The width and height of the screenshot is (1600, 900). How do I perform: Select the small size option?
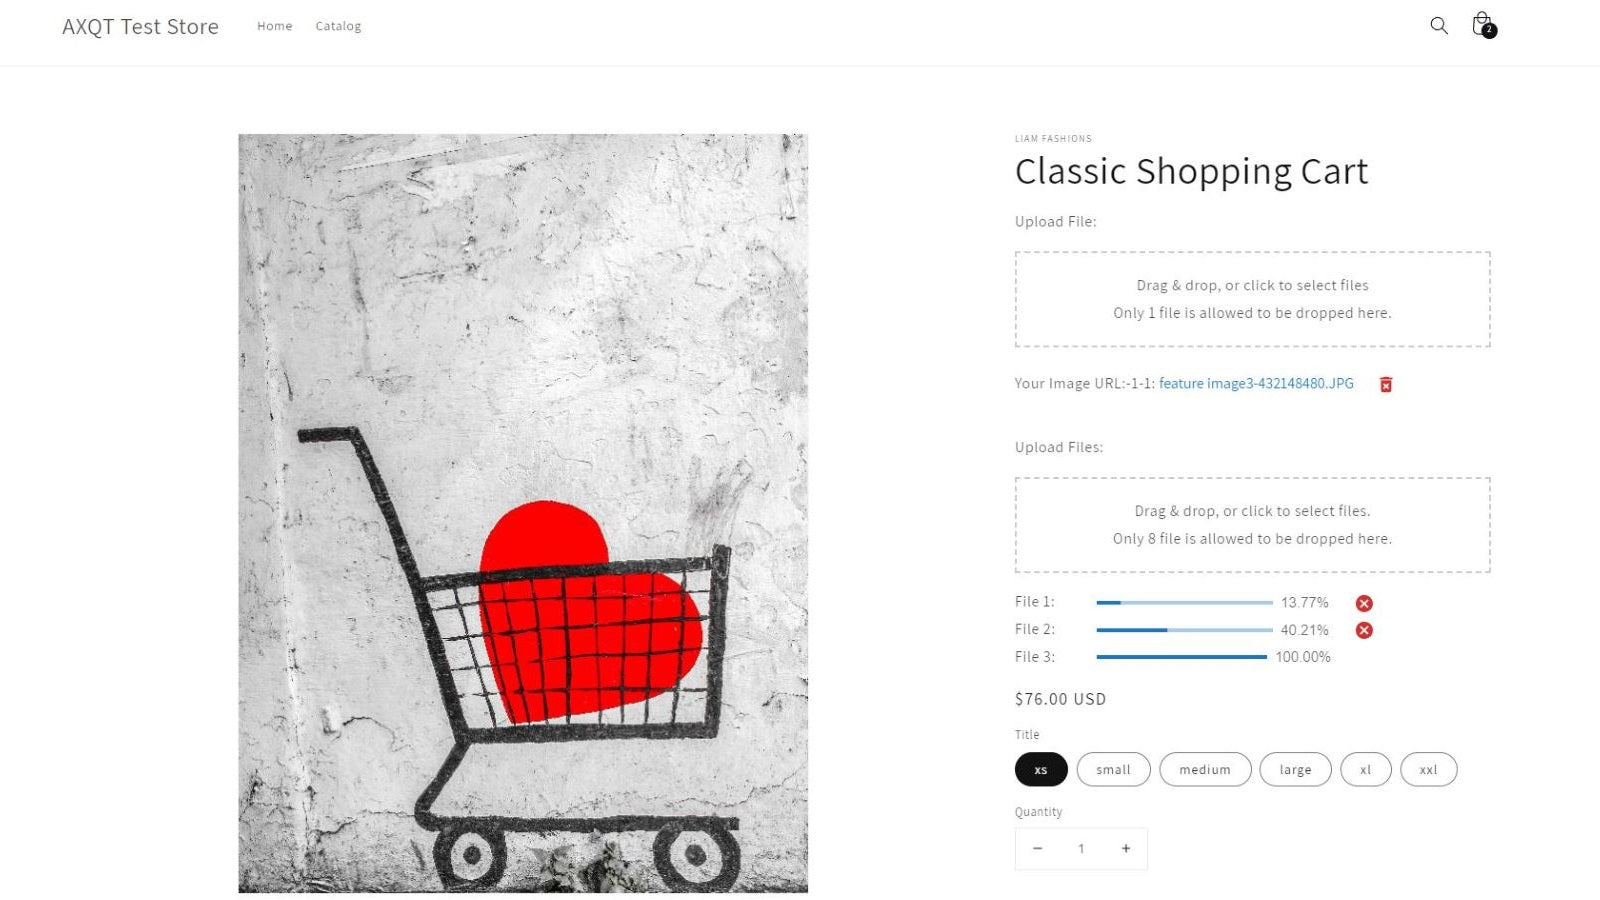coord(1113,770)
